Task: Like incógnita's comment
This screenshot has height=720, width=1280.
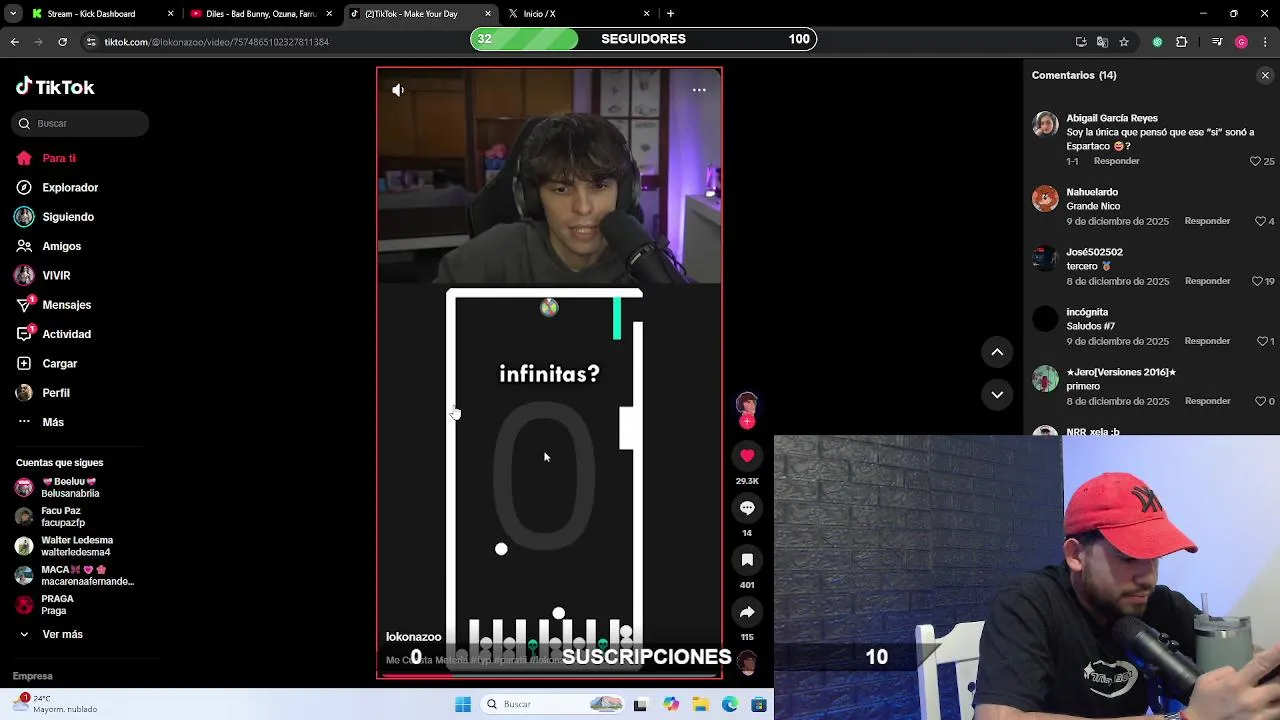Action: coord(1261,341)
